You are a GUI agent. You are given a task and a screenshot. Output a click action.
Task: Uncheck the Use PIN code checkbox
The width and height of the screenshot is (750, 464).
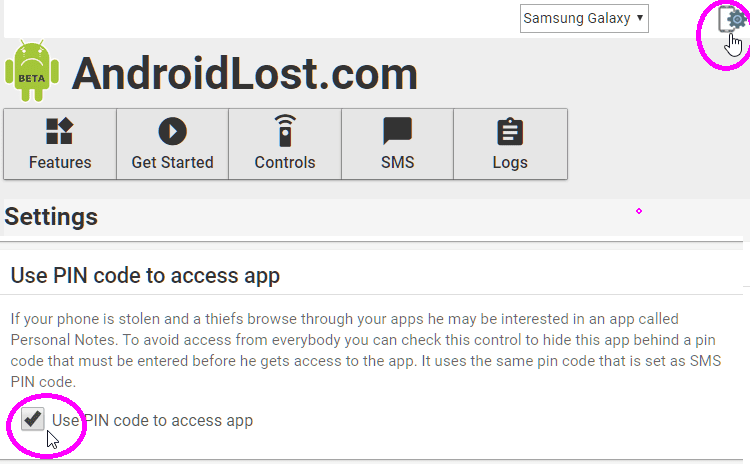(33, 419)
